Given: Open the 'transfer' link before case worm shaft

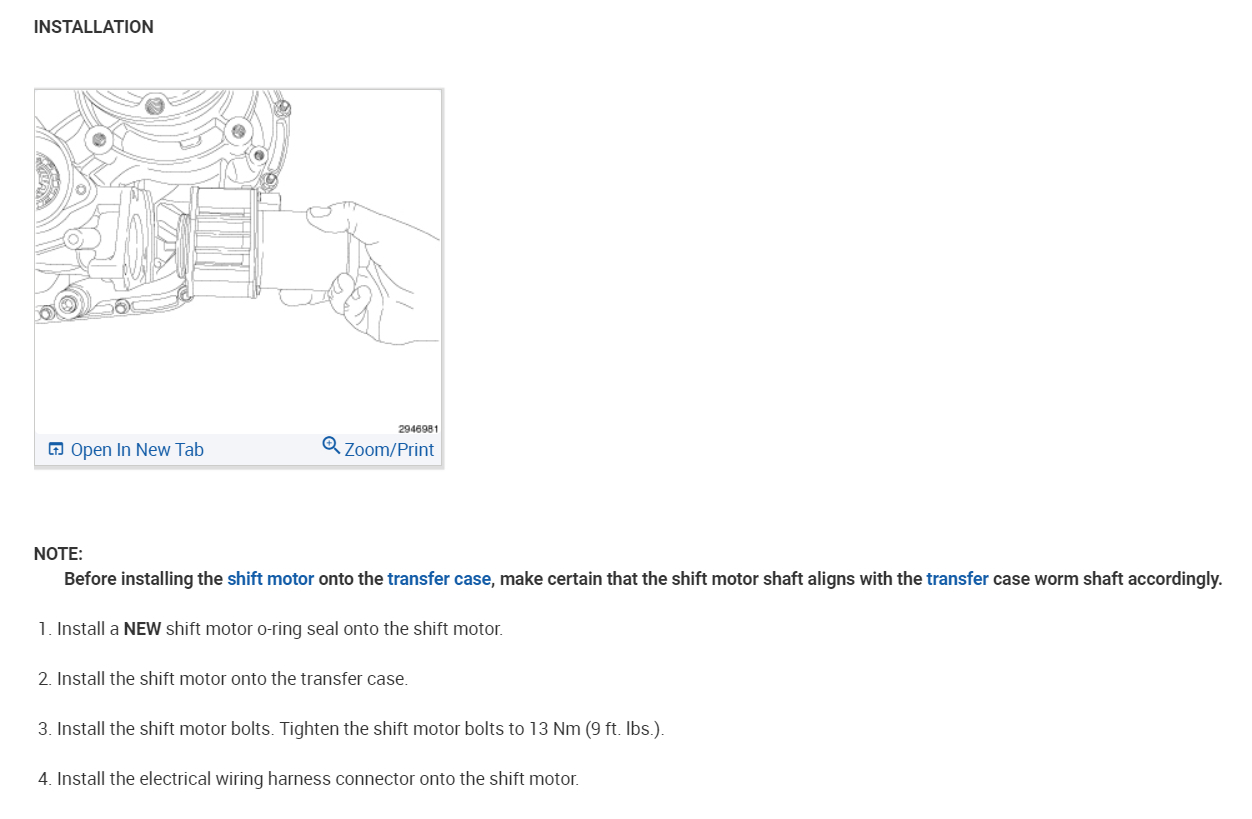Looking at the screenshot, I should click(957, 579).
